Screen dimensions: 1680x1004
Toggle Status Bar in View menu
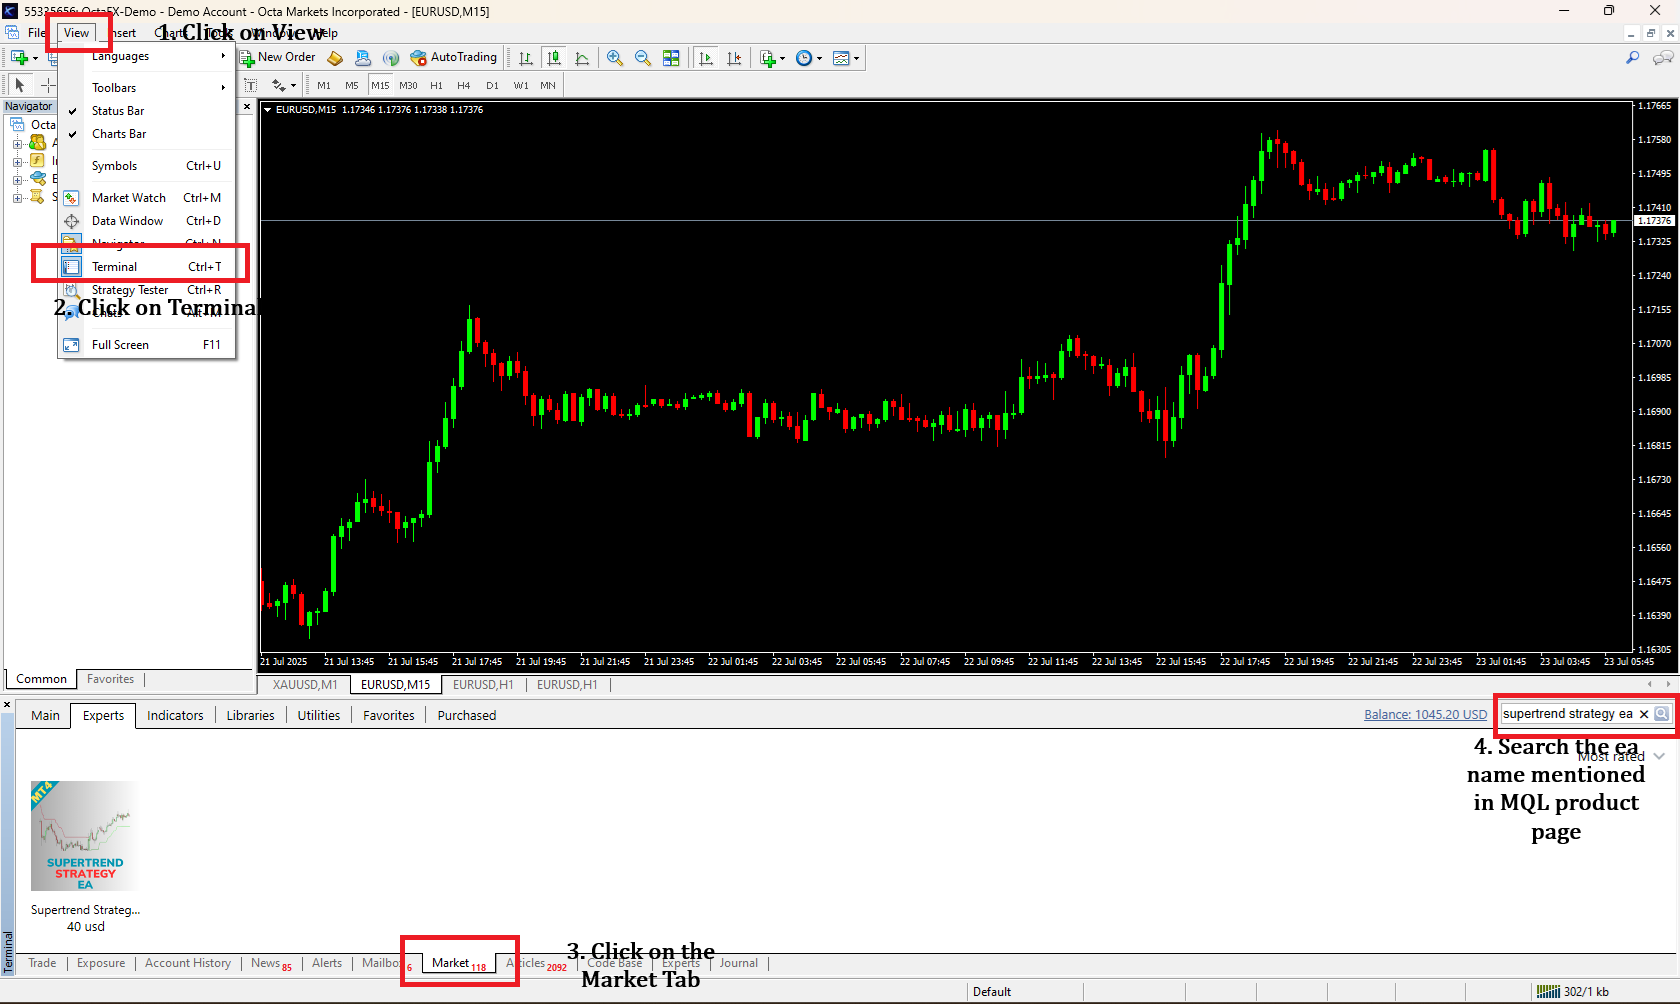(147, 111)
